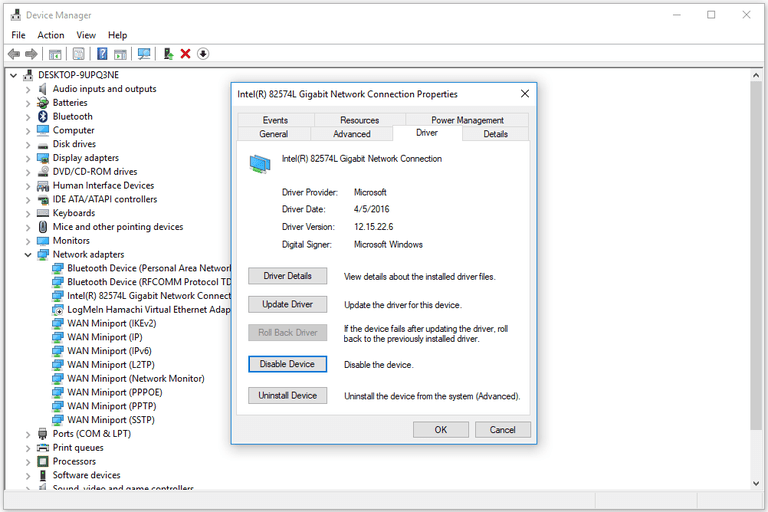Click the Print queues printer icon
The width and height of the screenshot is (768, 512).
[43, 448]
